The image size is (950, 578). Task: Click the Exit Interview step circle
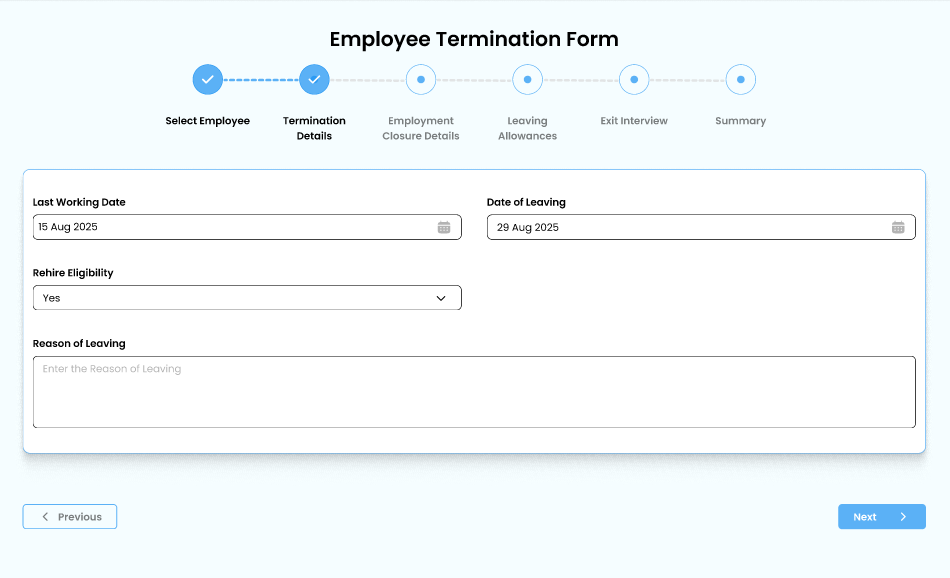tap(634, 79)
